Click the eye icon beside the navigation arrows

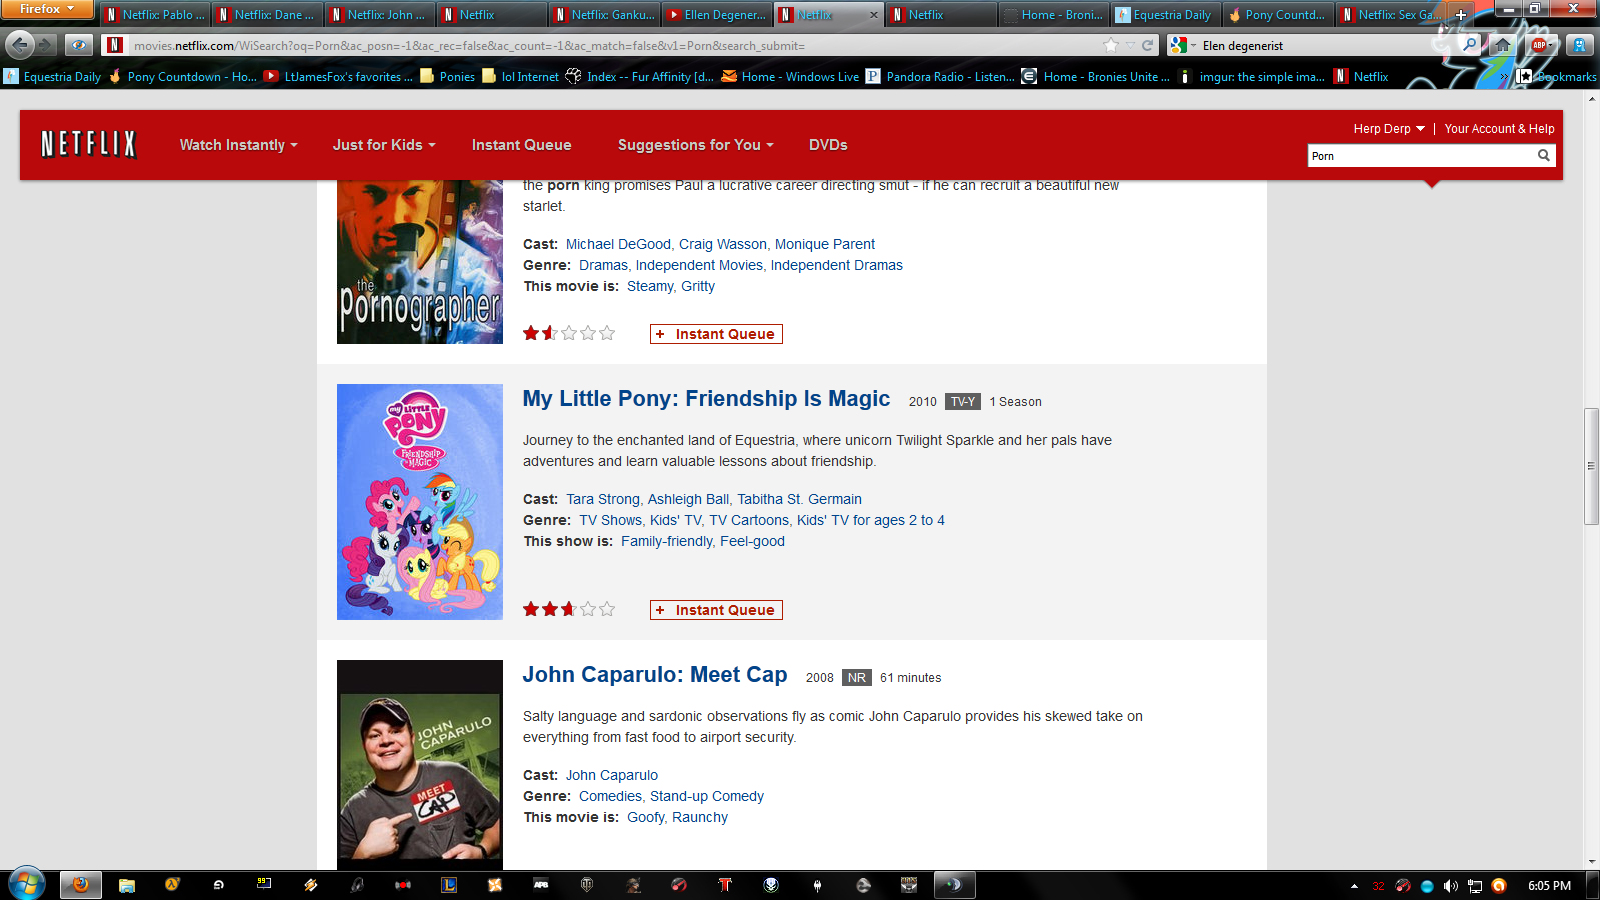click(78, 45)
